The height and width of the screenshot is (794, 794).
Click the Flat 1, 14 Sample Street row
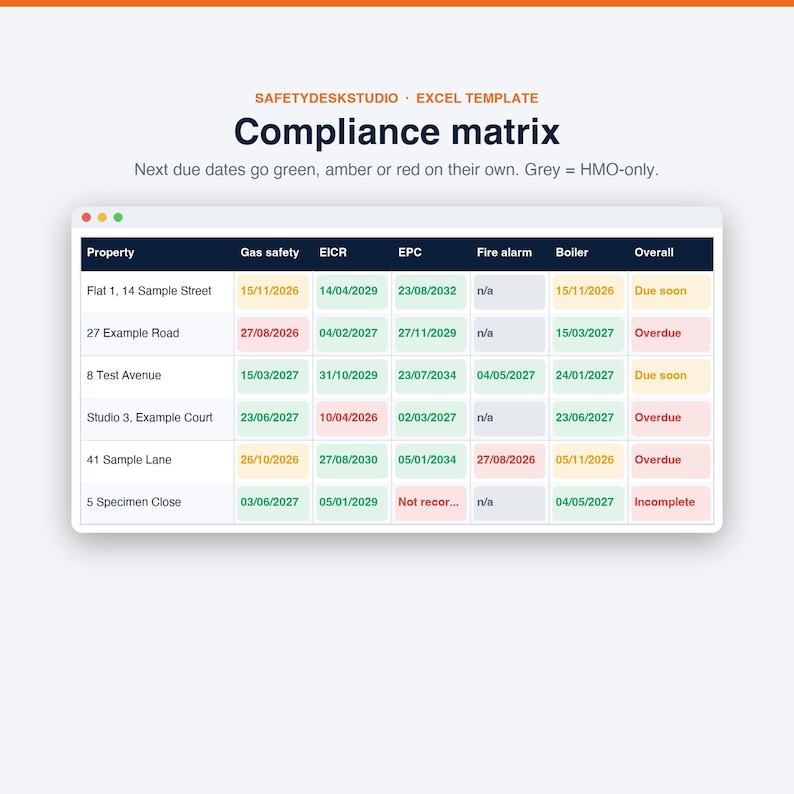pyautogui.click(x=397, y=292)
